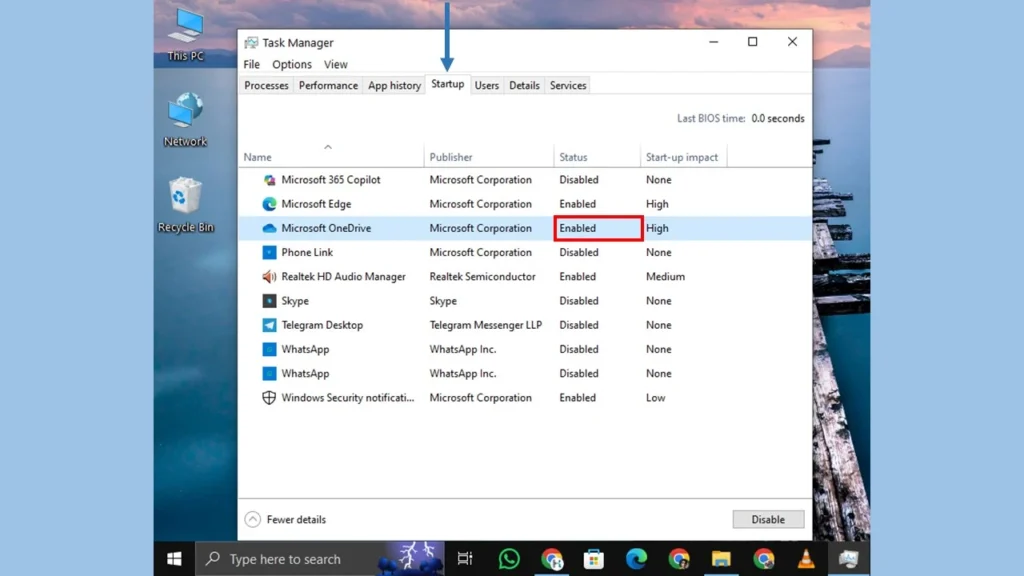
Task: Open Microsoft Edge from the taskbar
Action: (636, 559)
